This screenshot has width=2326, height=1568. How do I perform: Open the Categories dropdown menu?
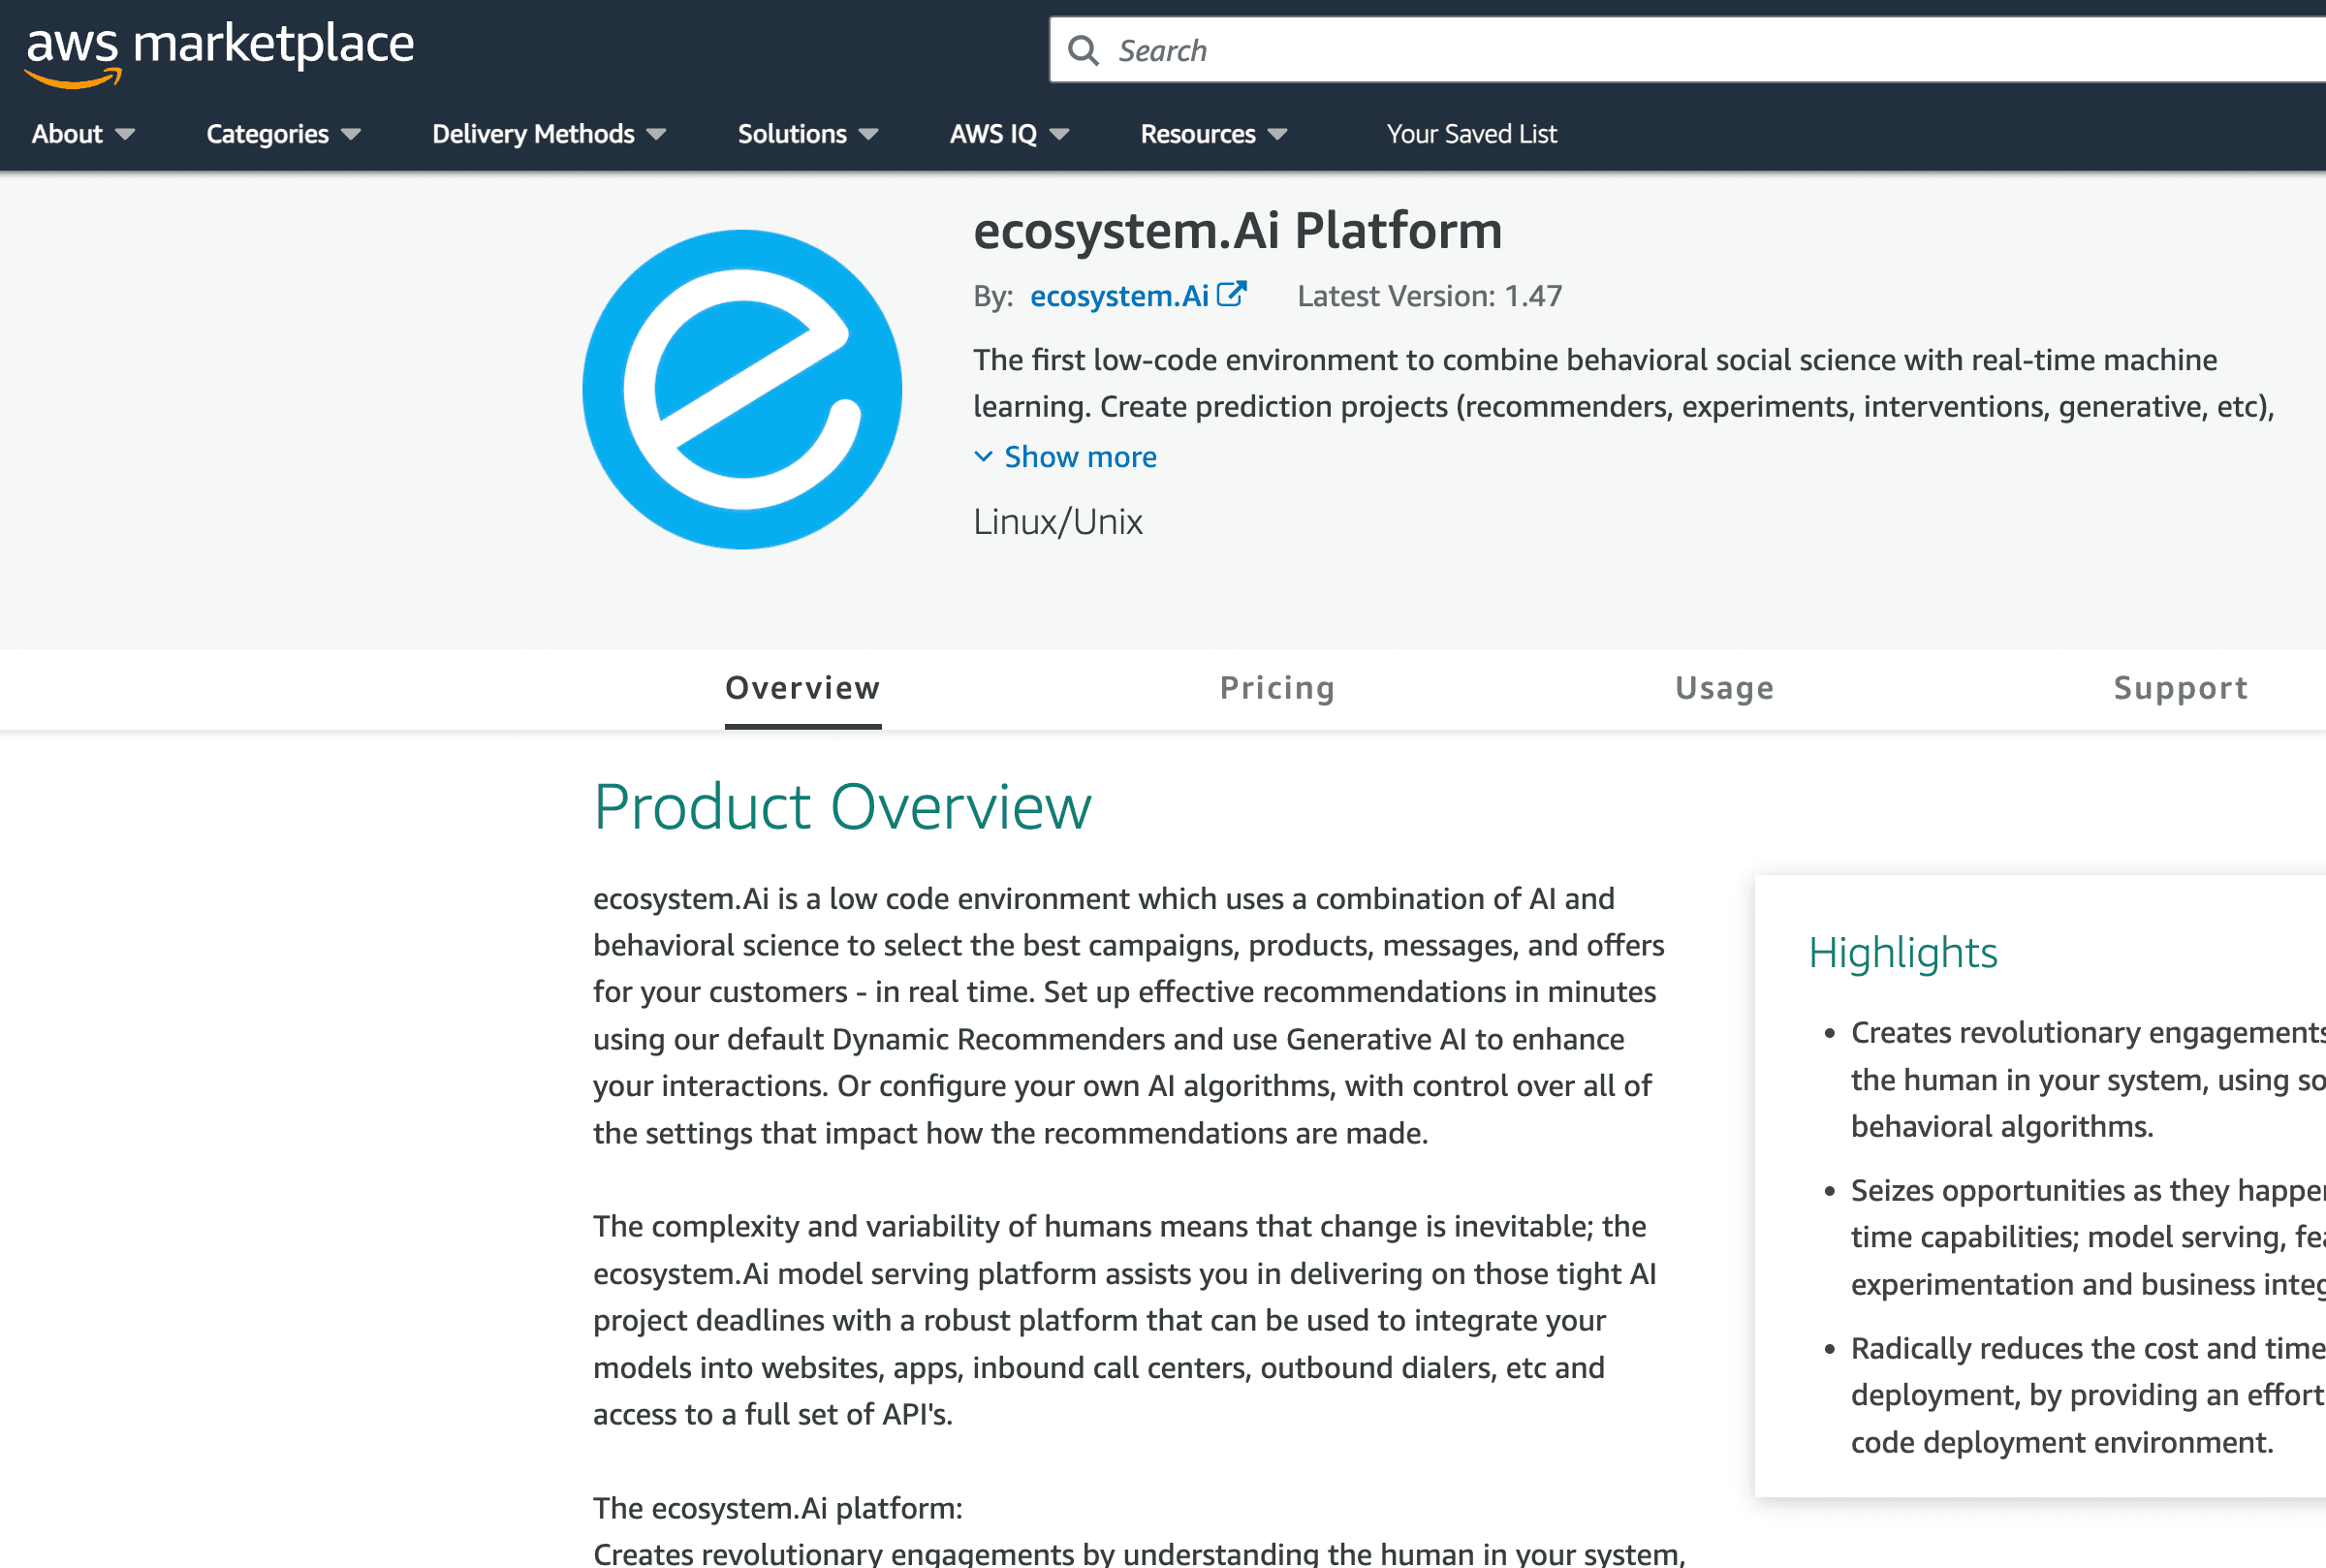[x=283, y=134]
